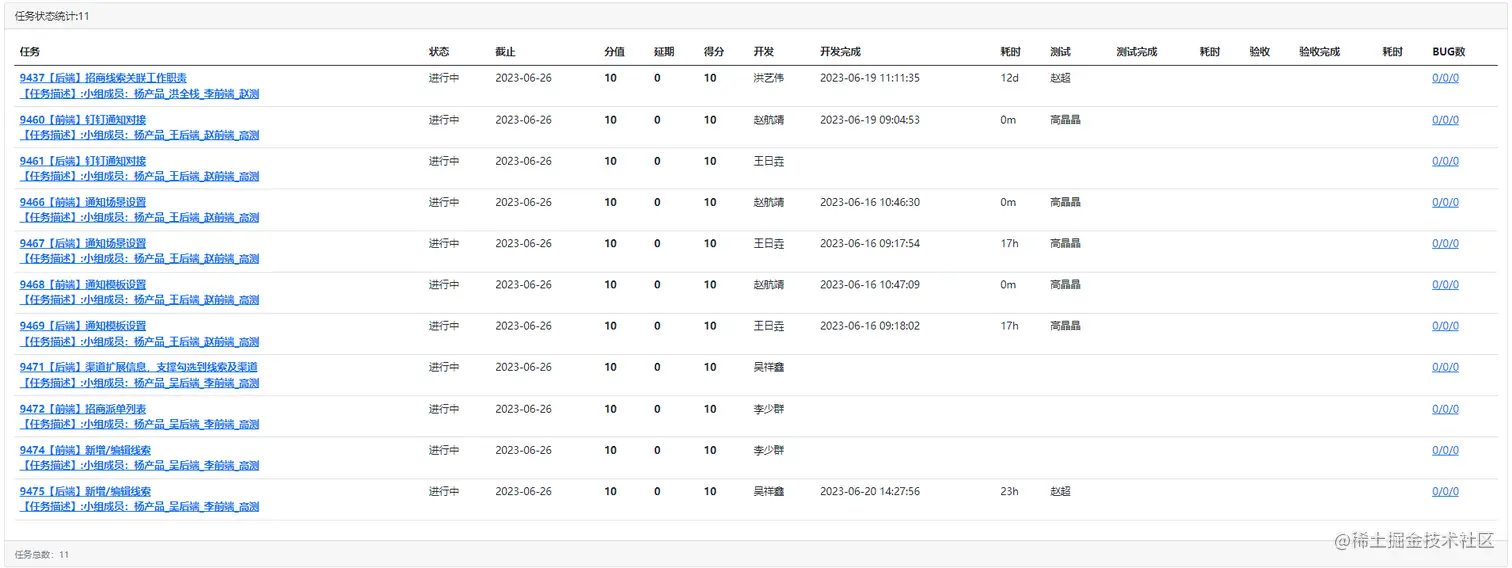
Task: Open task 9466 前端 通知场景设置 link
Action: pyautogui.click(x=83, y=202)
